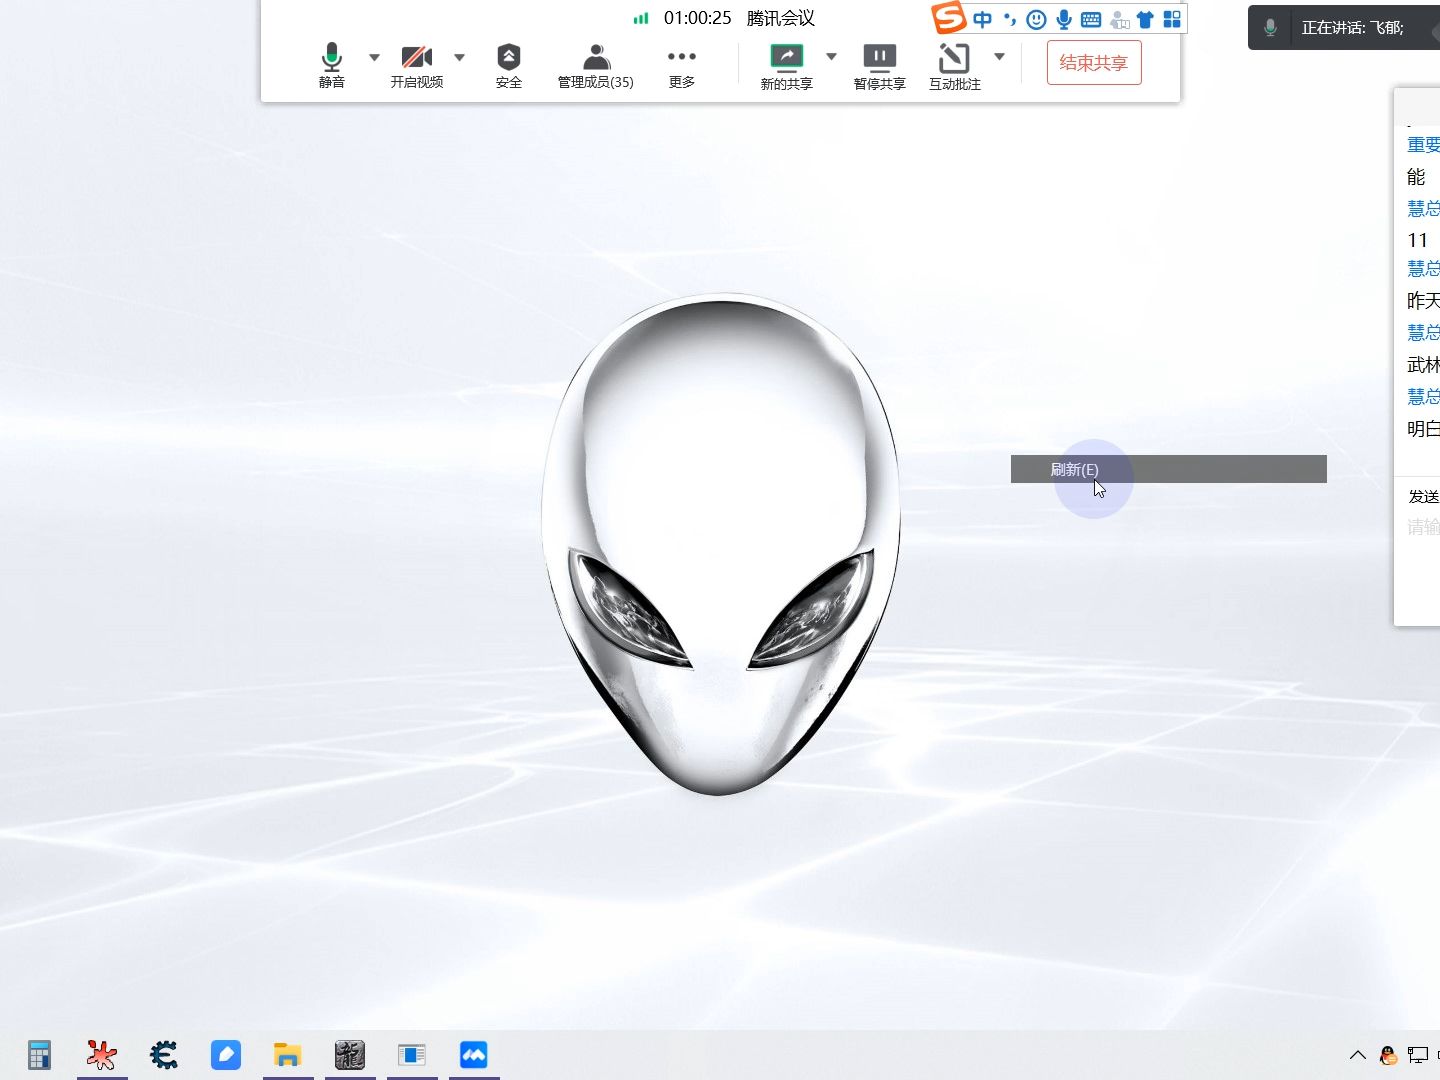Open the blue pencil note app in taskbar

[x=226, y=1055]
